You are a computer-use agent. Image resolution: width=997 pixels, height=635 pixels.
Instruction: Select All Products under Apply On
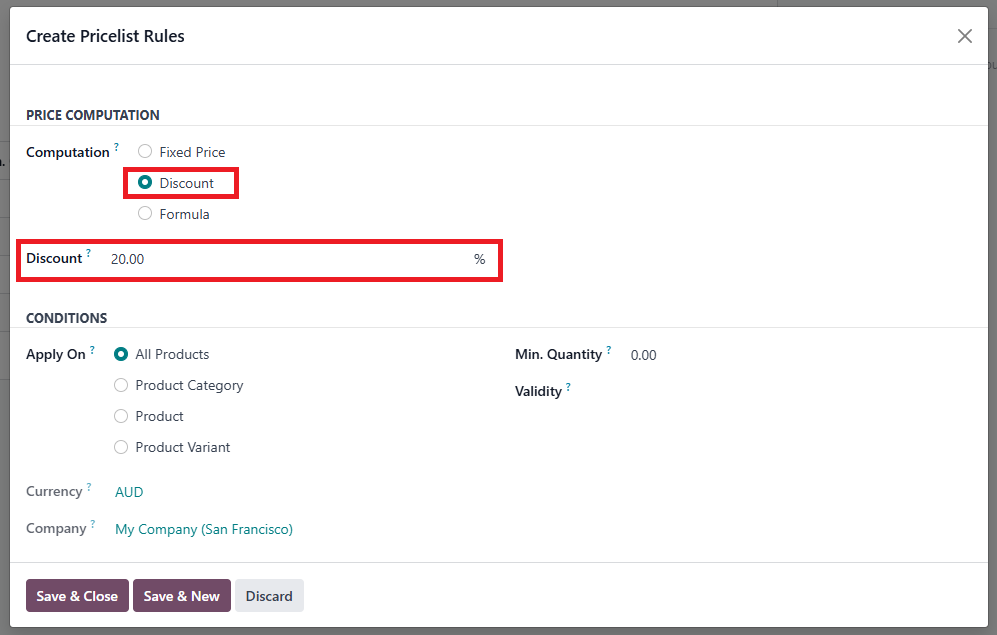(x=122, y=354)
